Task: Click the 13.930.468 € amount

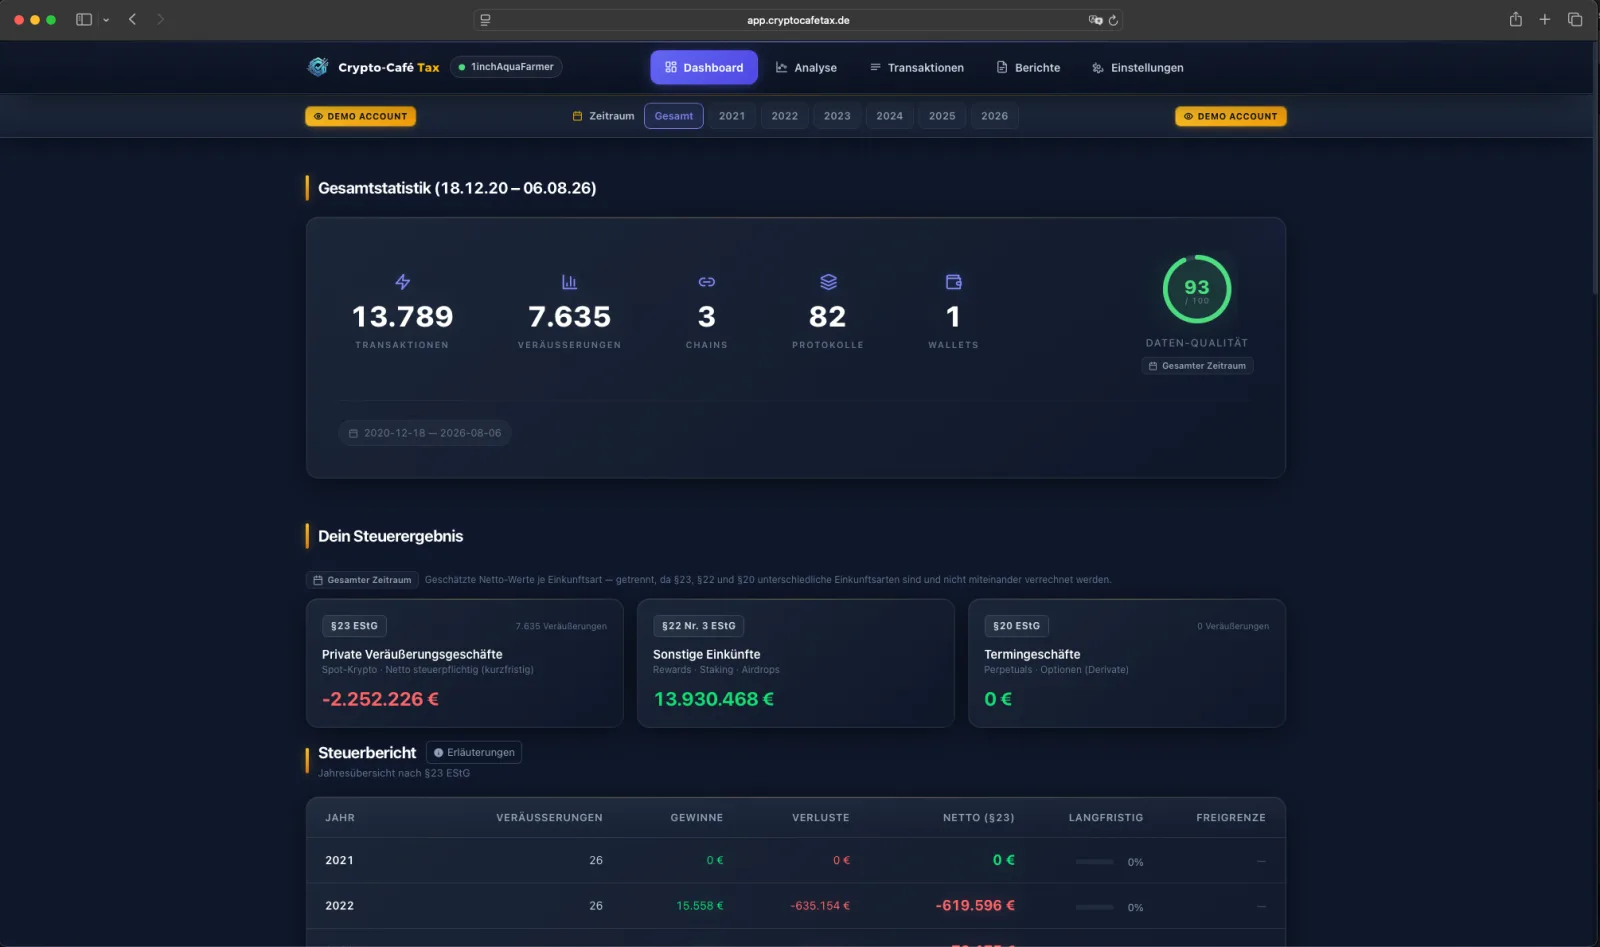Action: click(714, 699)
